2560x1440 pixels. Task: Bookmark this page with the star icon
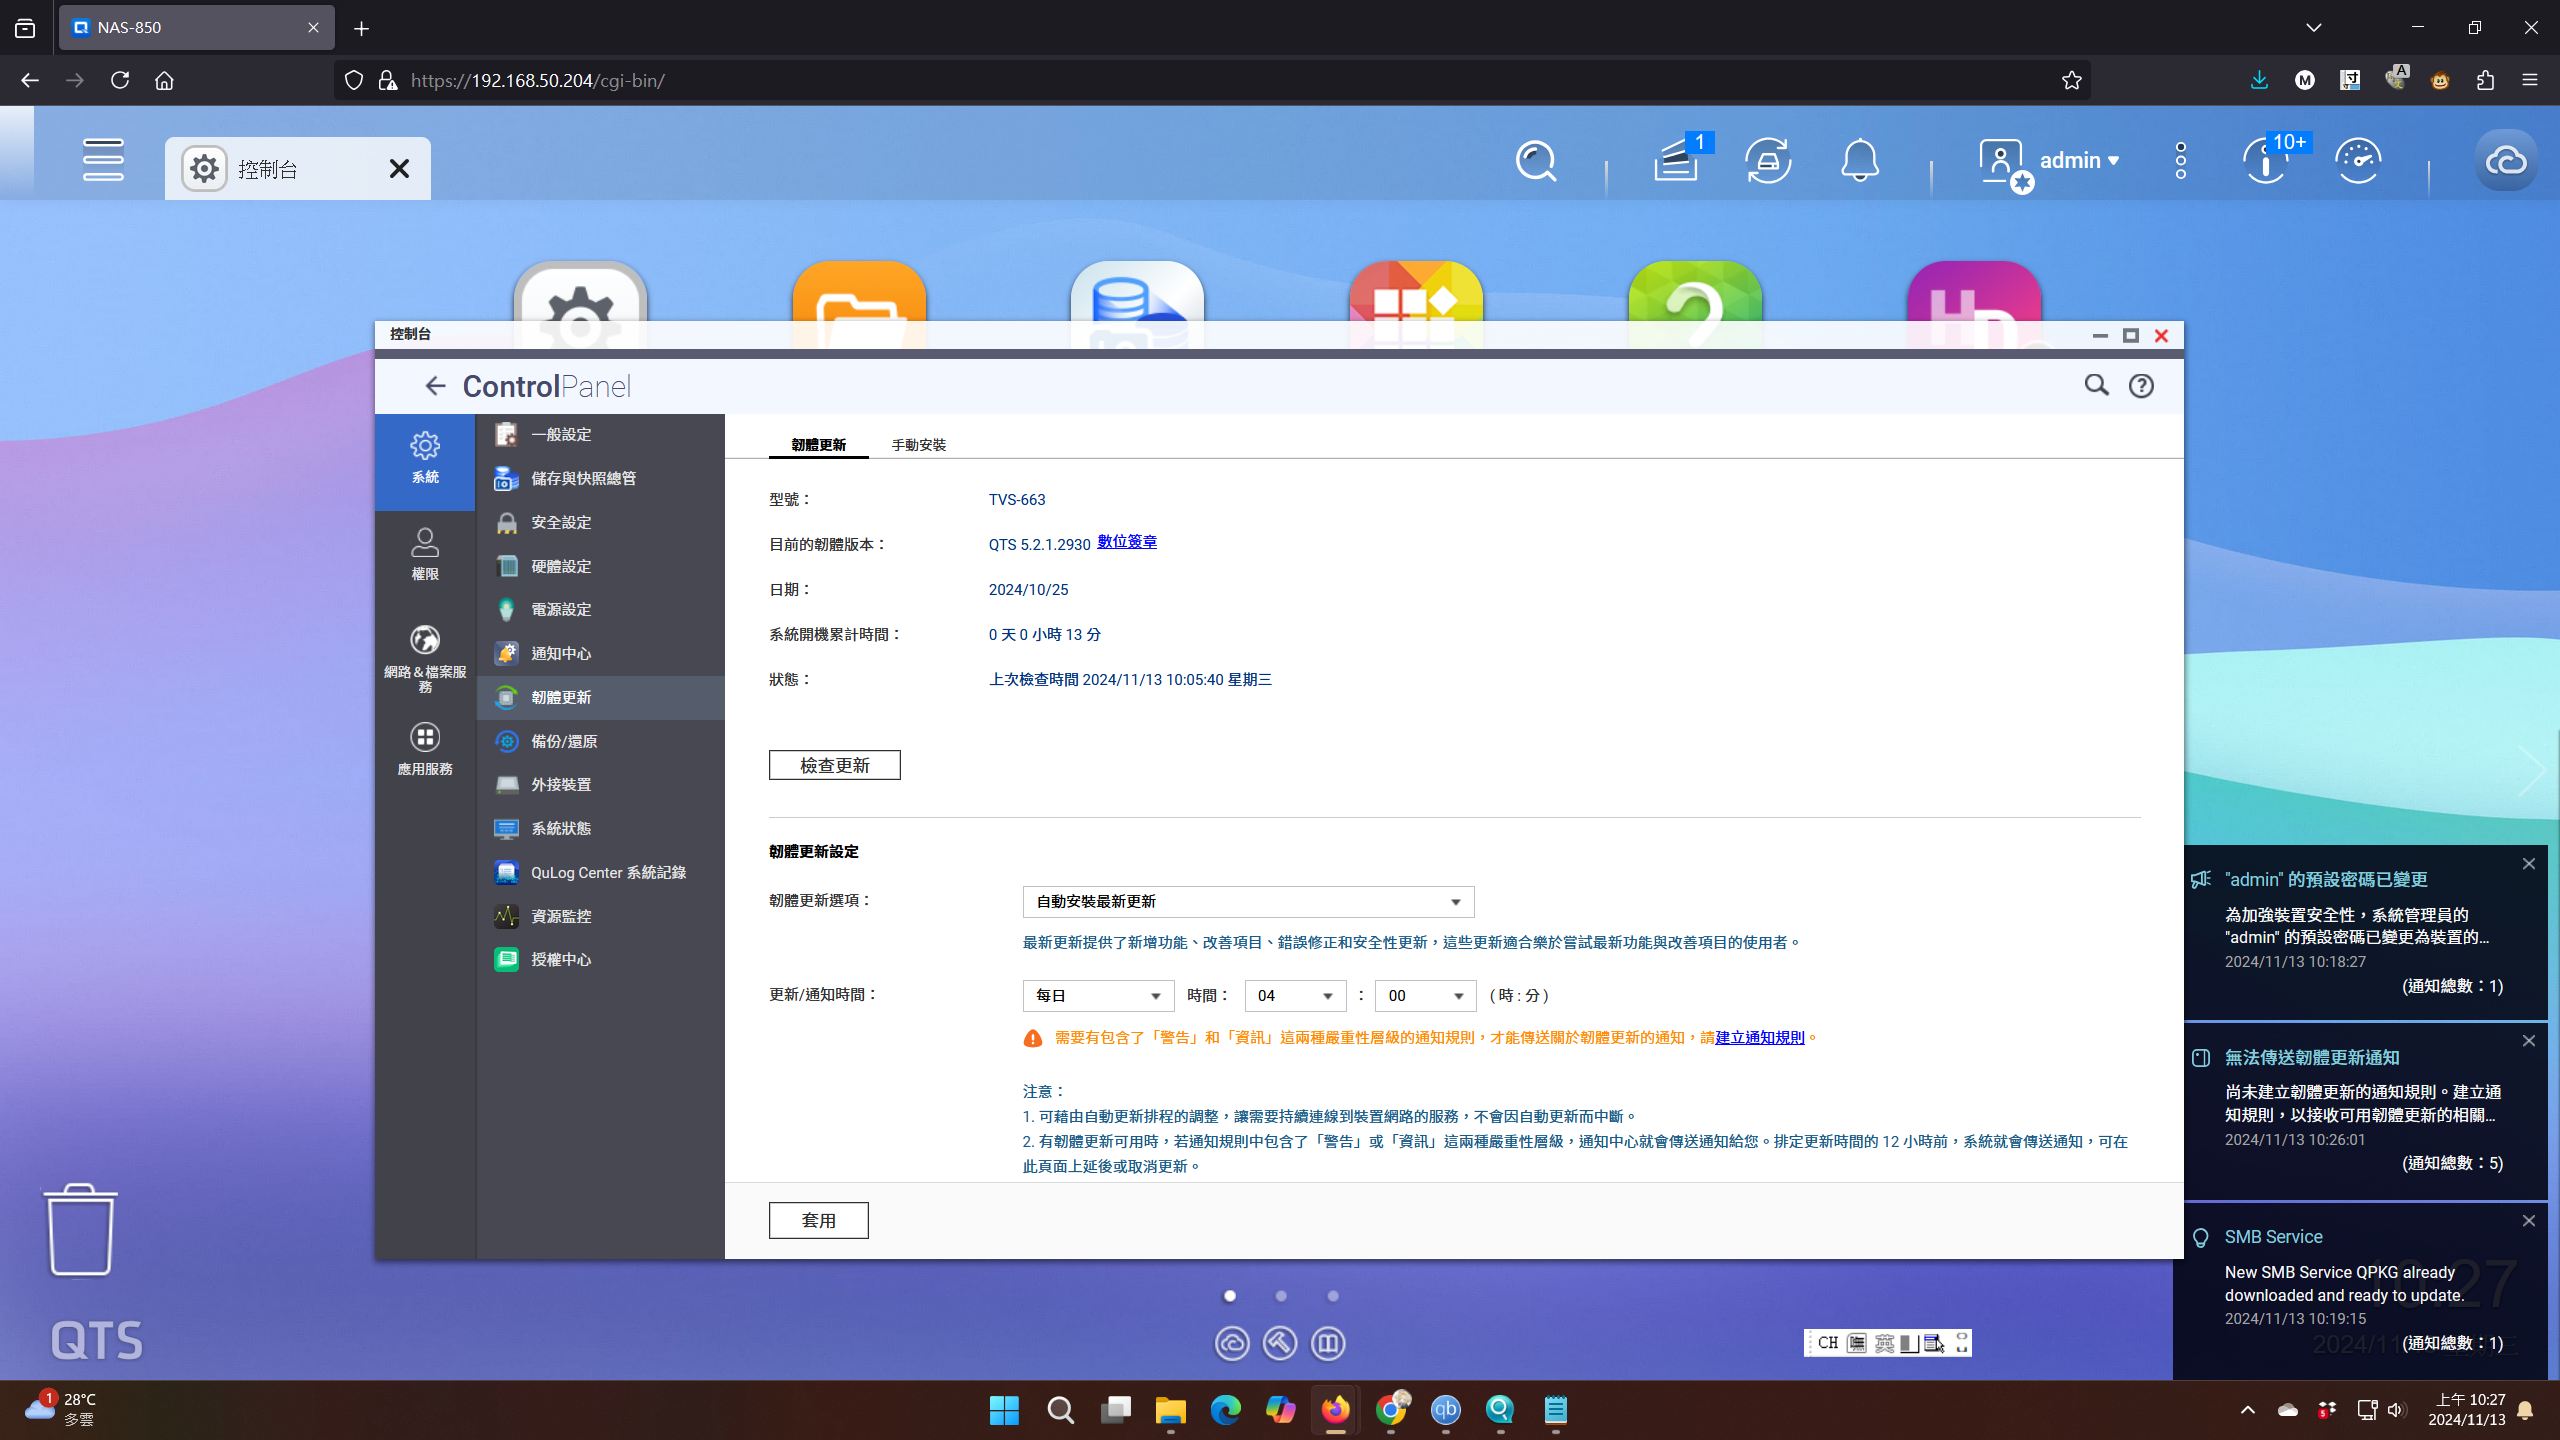2071,80
